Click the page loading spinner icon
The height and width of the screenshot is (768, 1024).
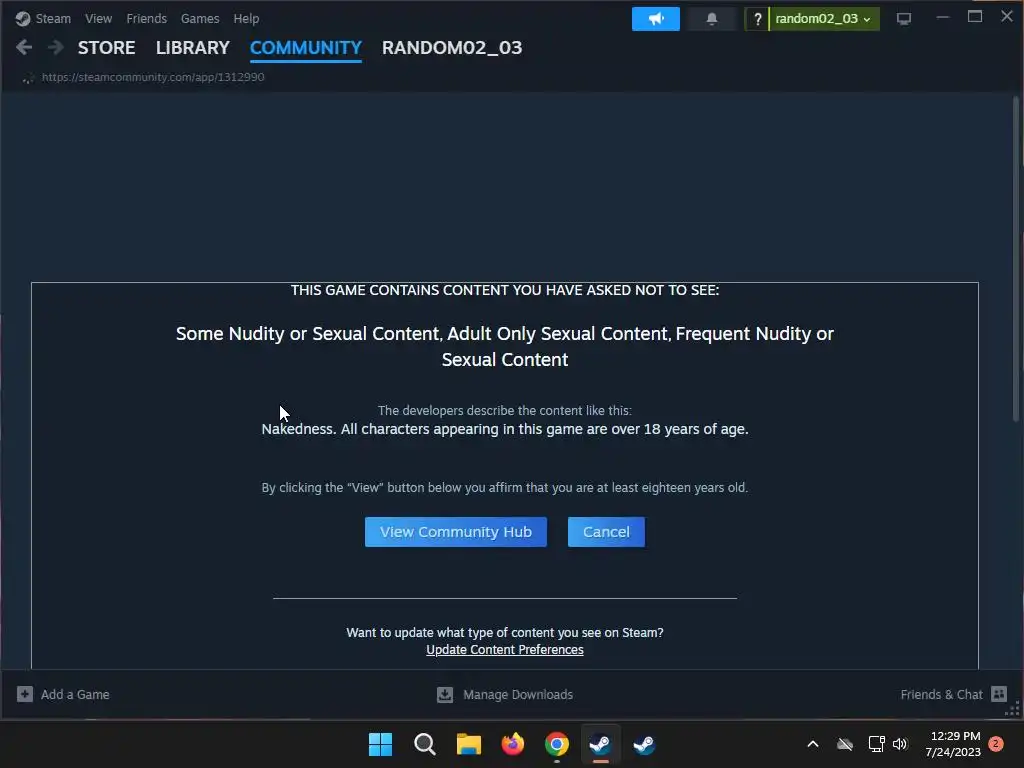(x=27, y=78)
